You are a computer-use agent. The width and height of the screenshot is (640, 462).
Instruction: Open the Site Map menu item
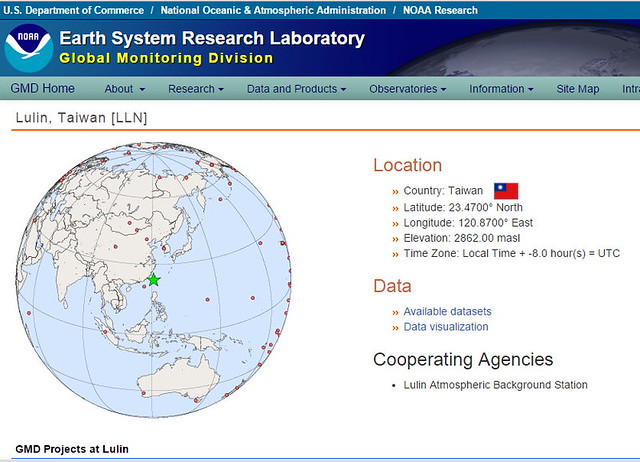click(578, 89)
